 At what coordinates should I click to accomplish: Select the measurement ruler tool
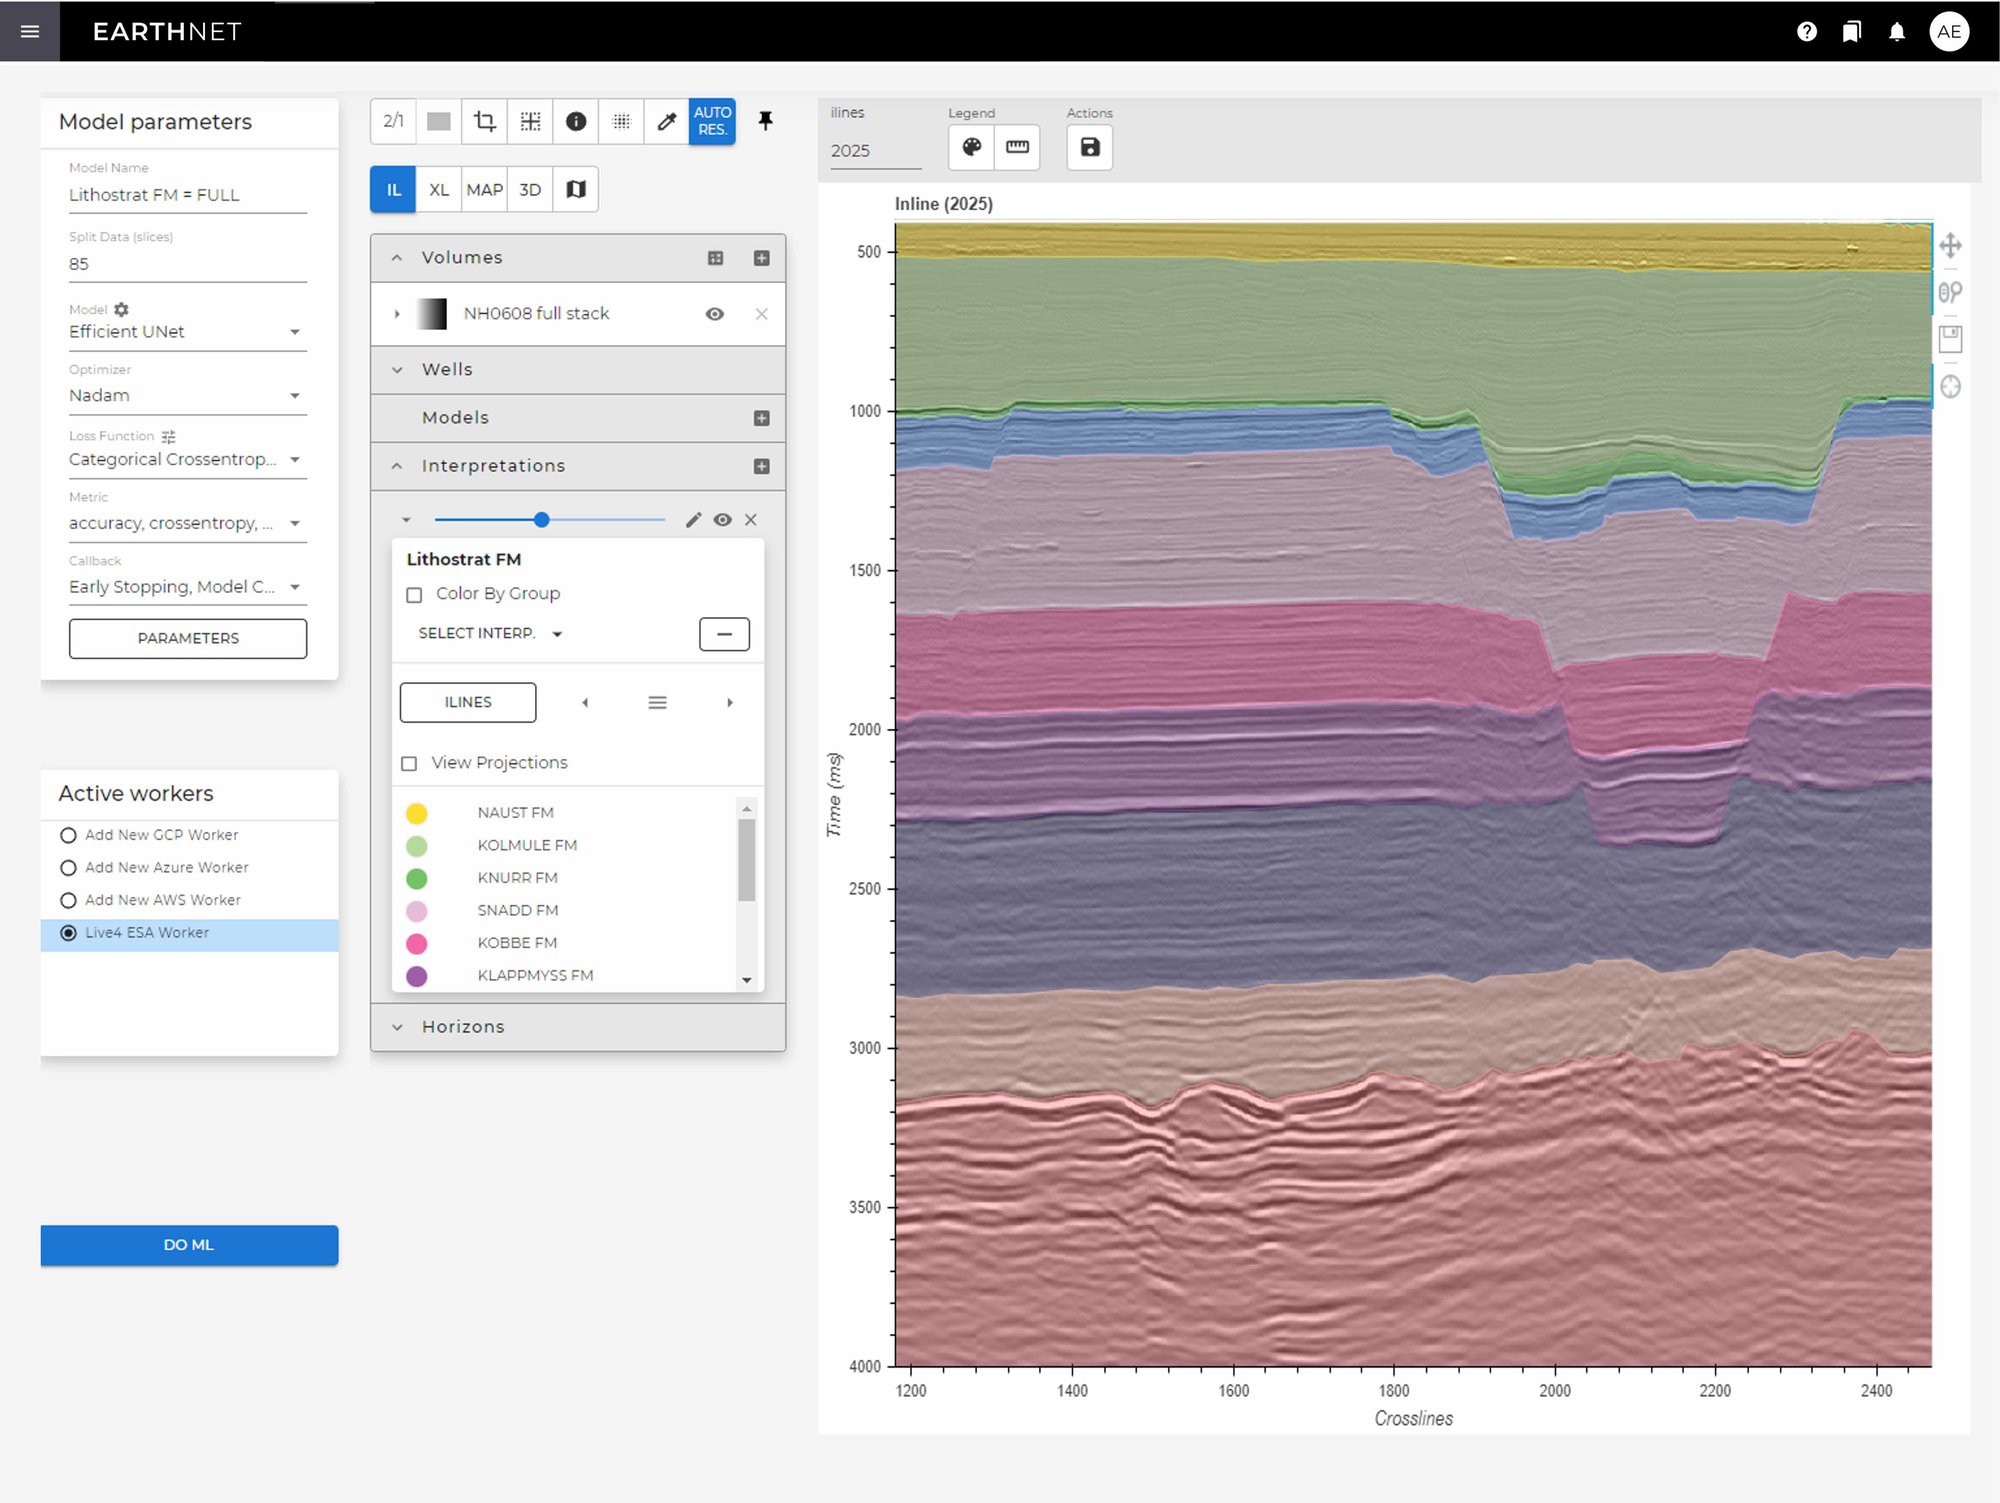1017,147
